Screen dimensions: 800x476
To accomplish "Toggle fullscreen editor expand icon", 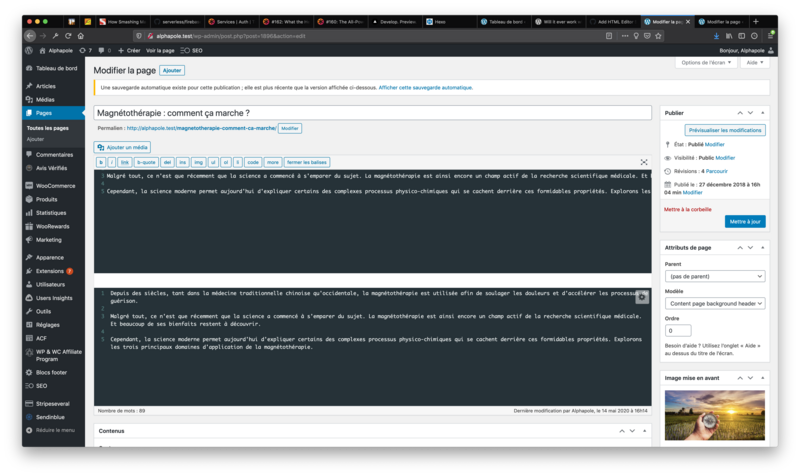I will point(644,162).
